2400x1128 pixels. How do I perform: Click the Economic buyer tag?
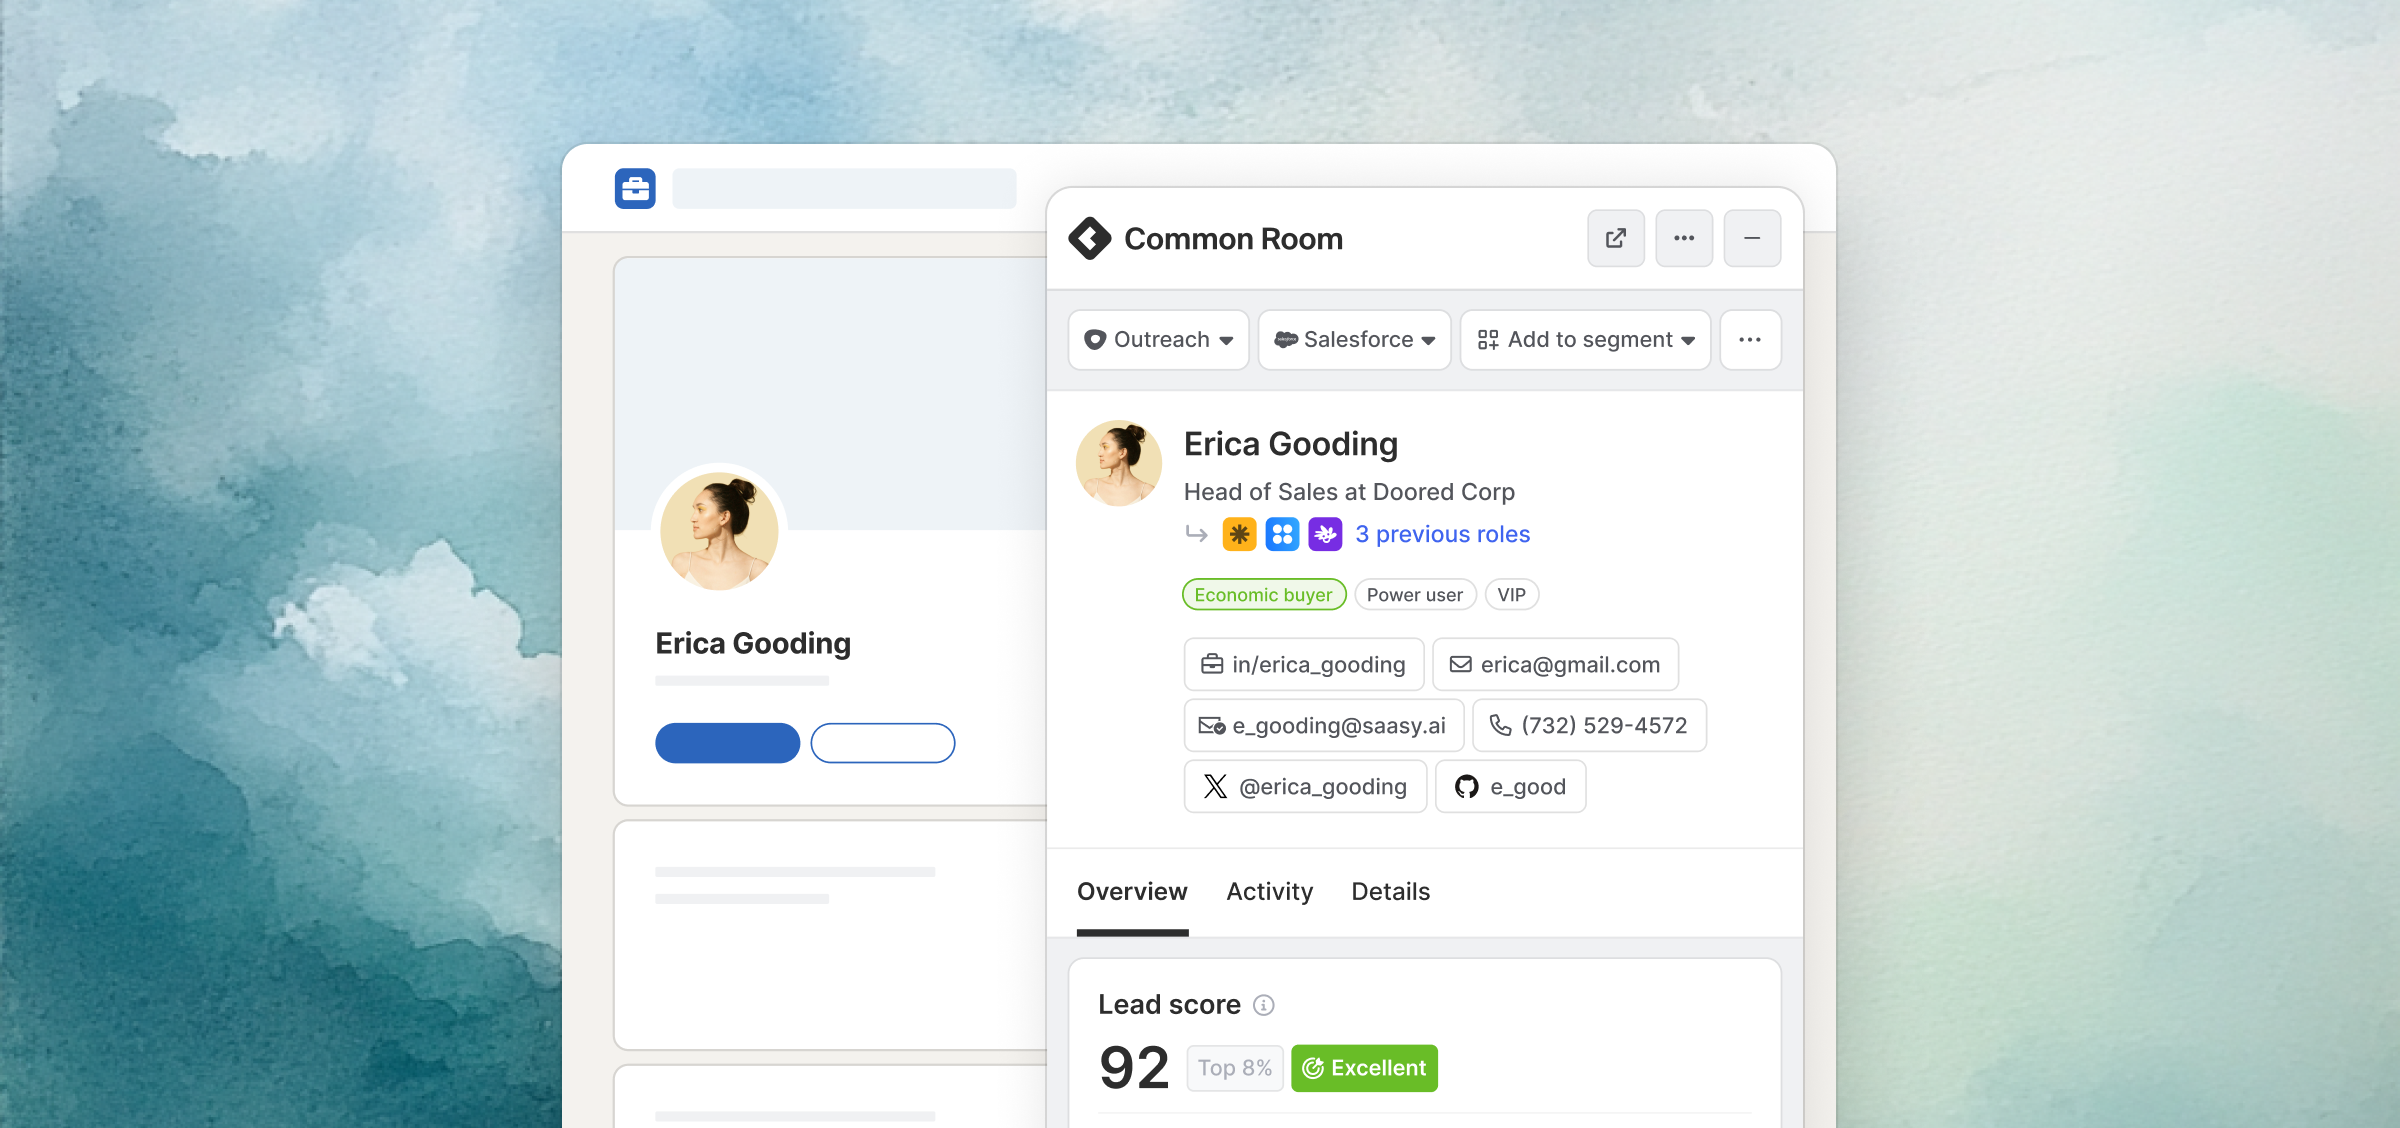point(1263,595)
